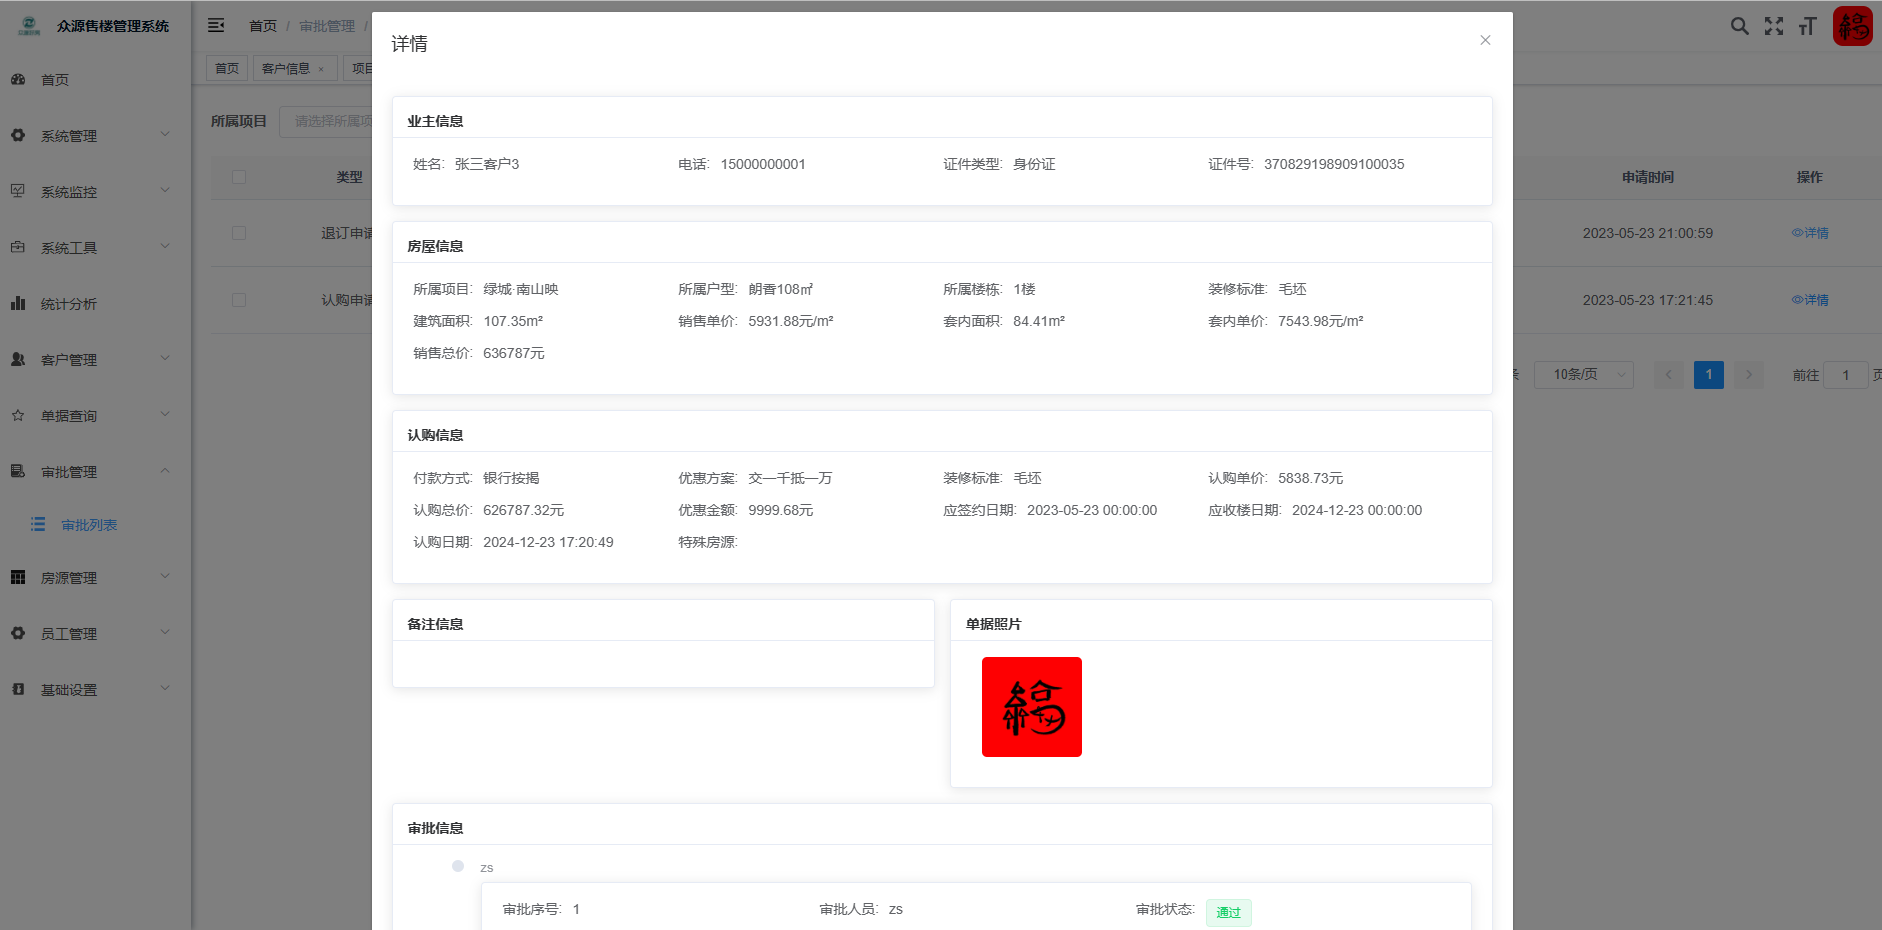1882x930 pixels.
Task: Expand the 基础设置 menu chevron
Action: click(165, 688)
